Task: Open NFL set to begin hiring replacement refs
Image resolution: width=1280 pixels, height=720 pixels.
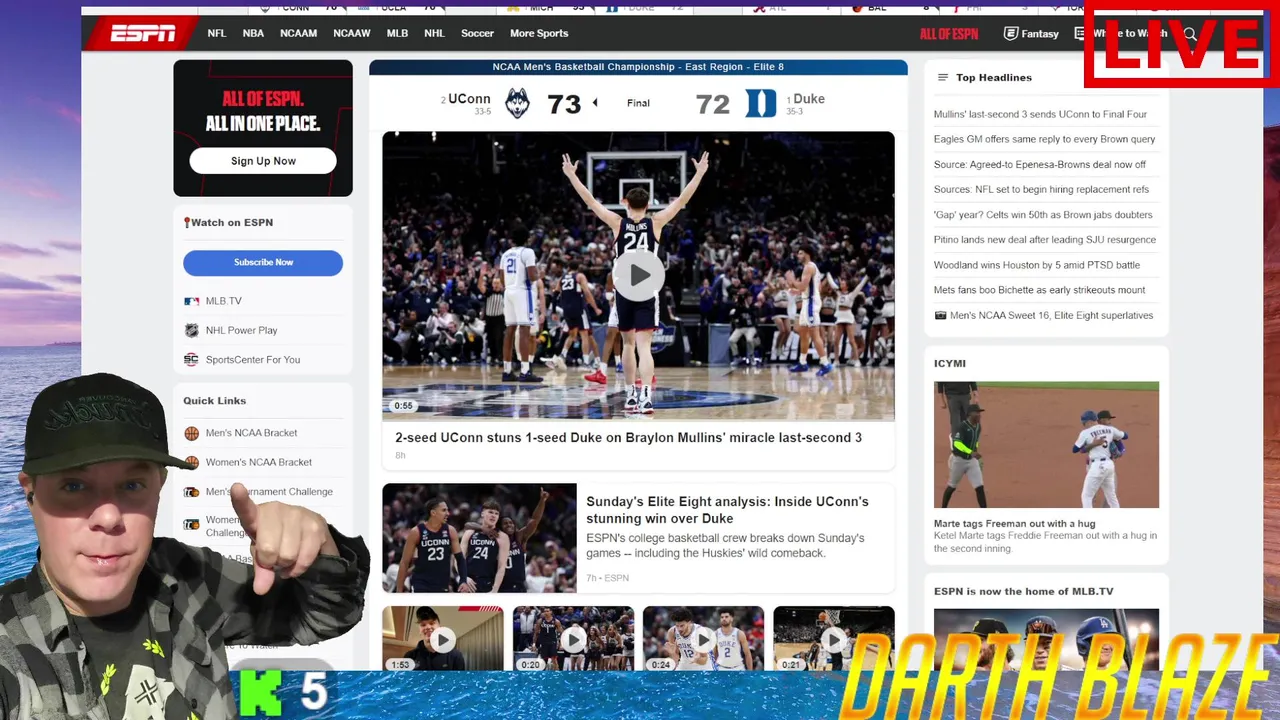Action: (1041, 189)
